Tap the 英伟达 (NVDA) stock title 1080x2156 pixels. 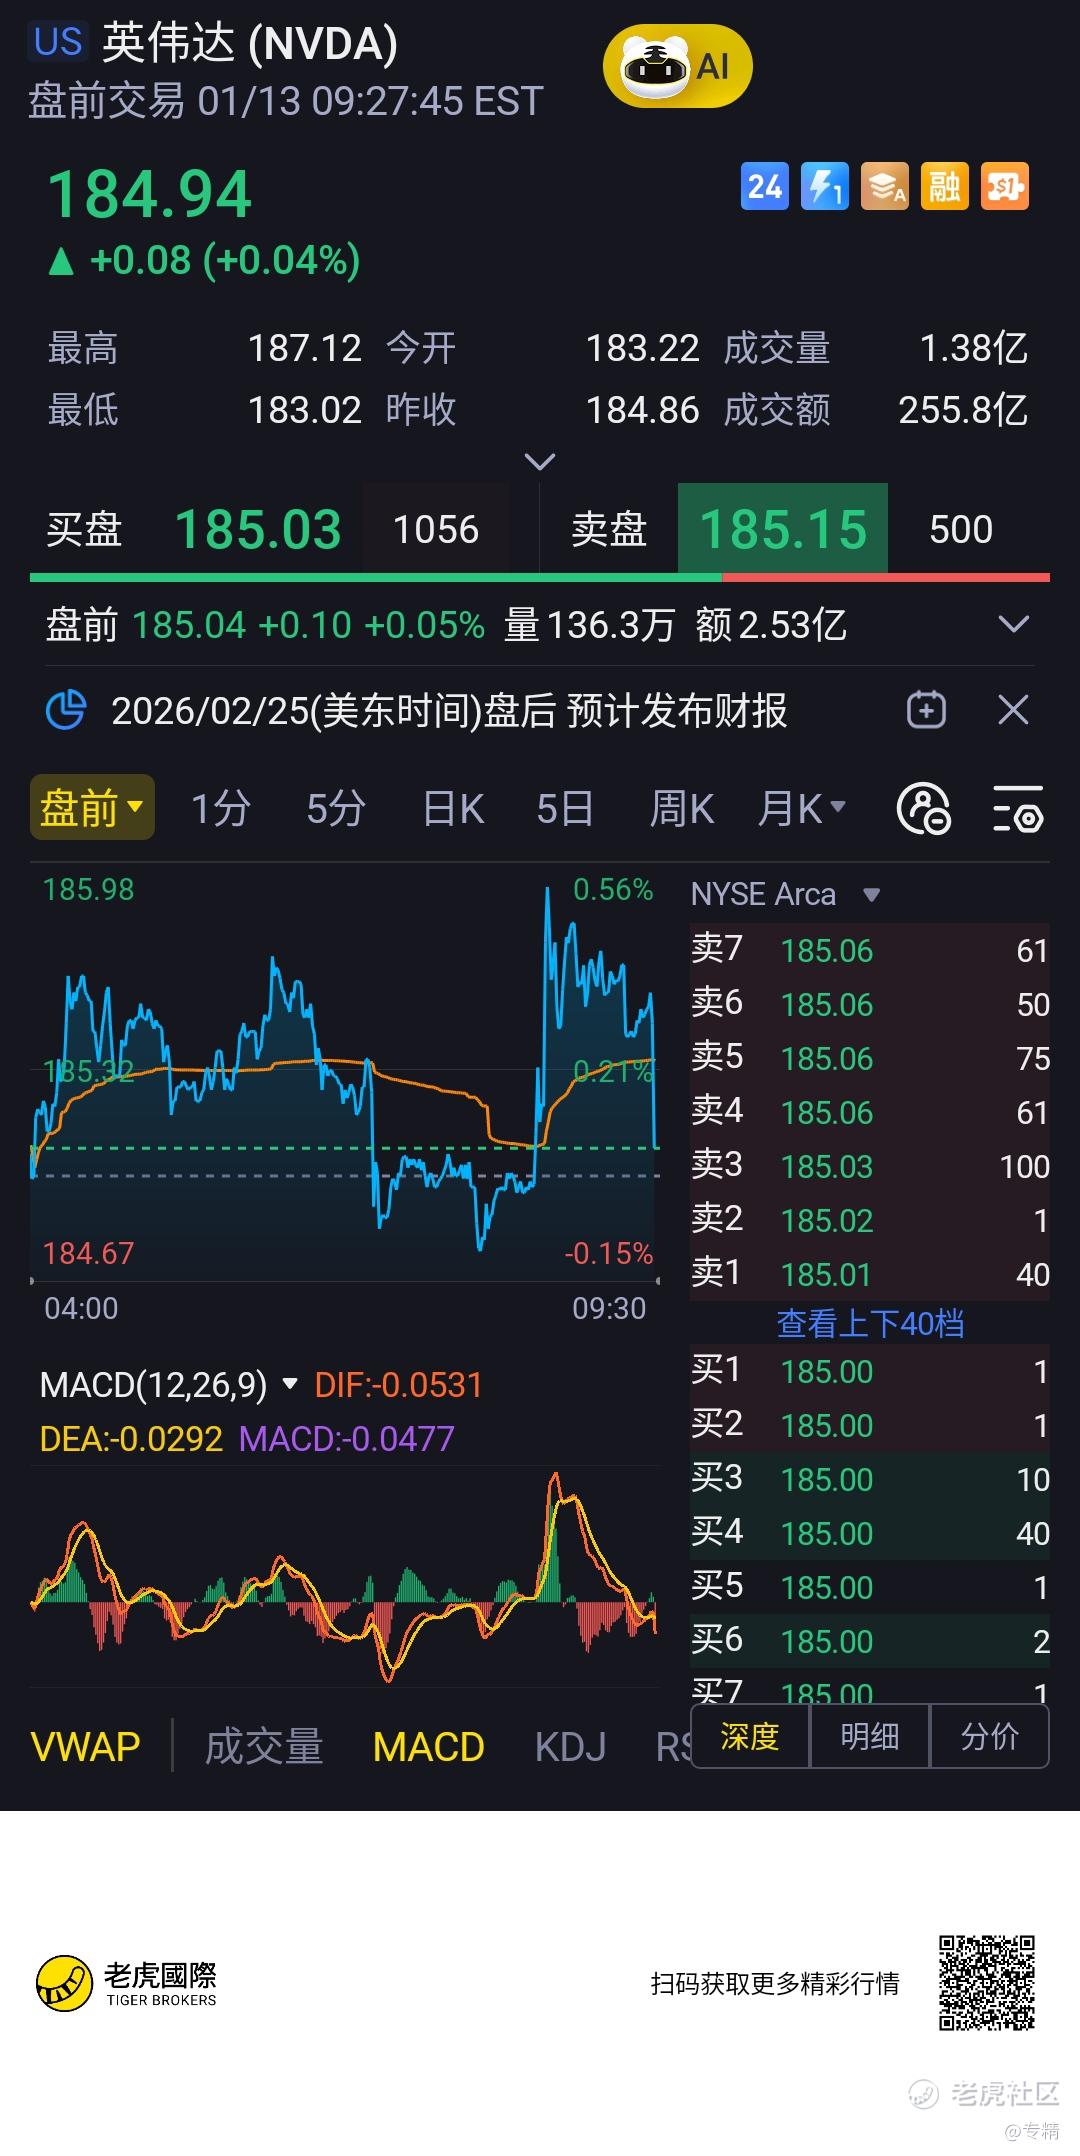point(250,43)
